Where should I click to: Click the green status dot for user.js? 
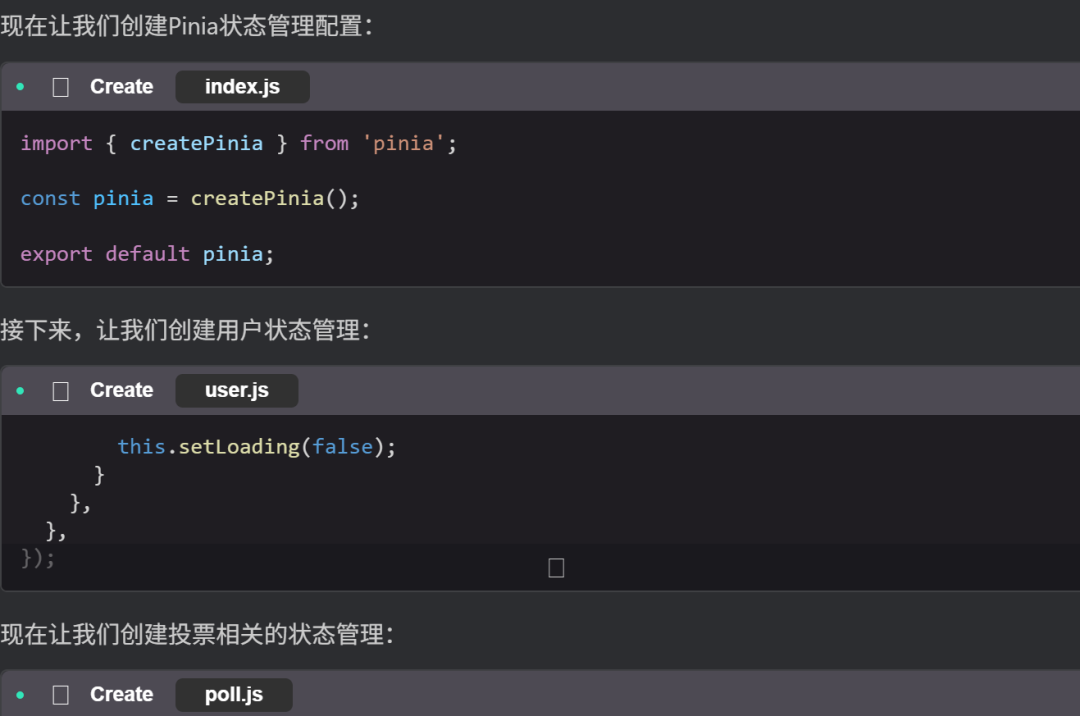20,391
